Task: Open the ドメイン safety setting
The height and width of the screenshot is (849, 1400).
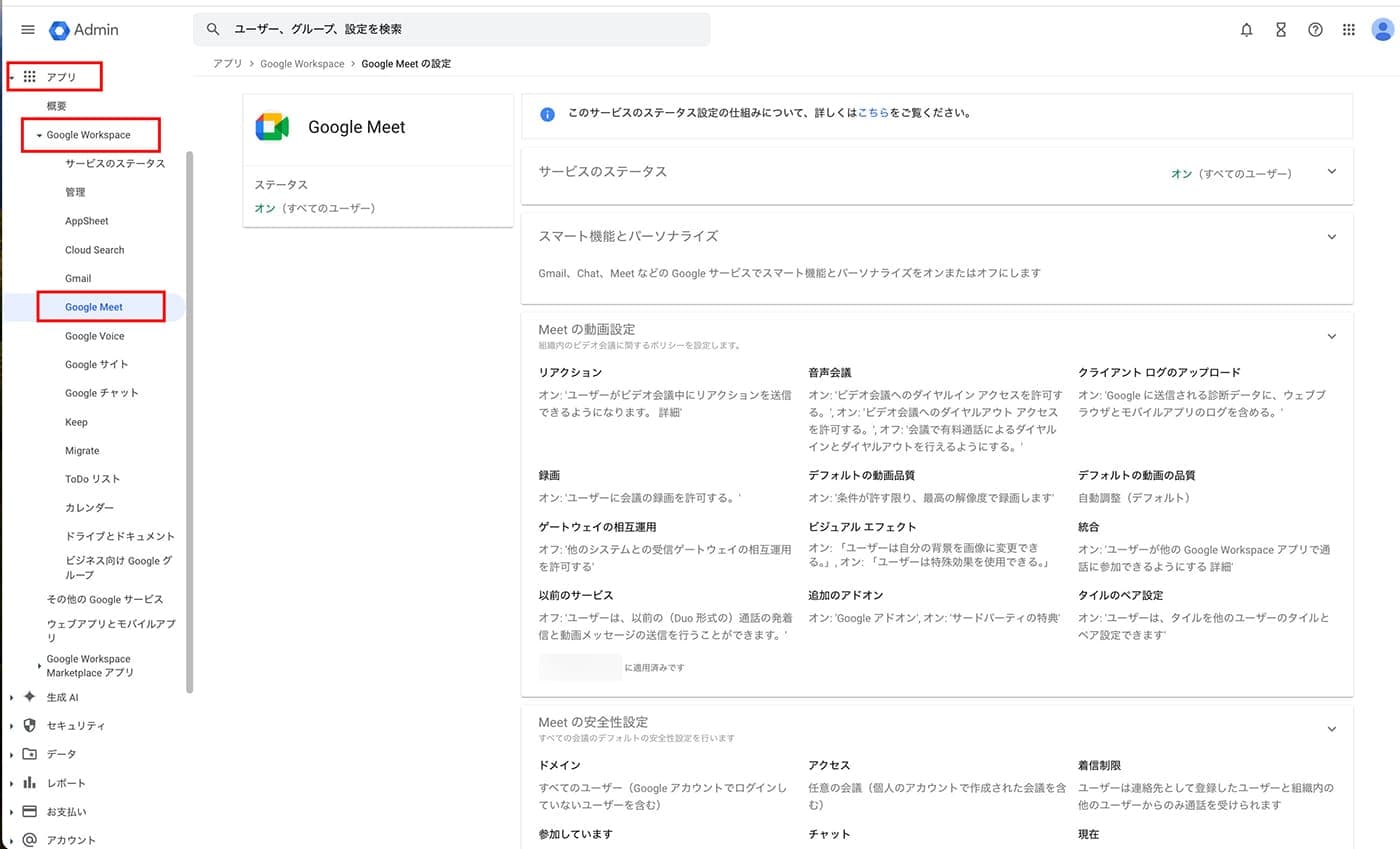Action: 559,765
